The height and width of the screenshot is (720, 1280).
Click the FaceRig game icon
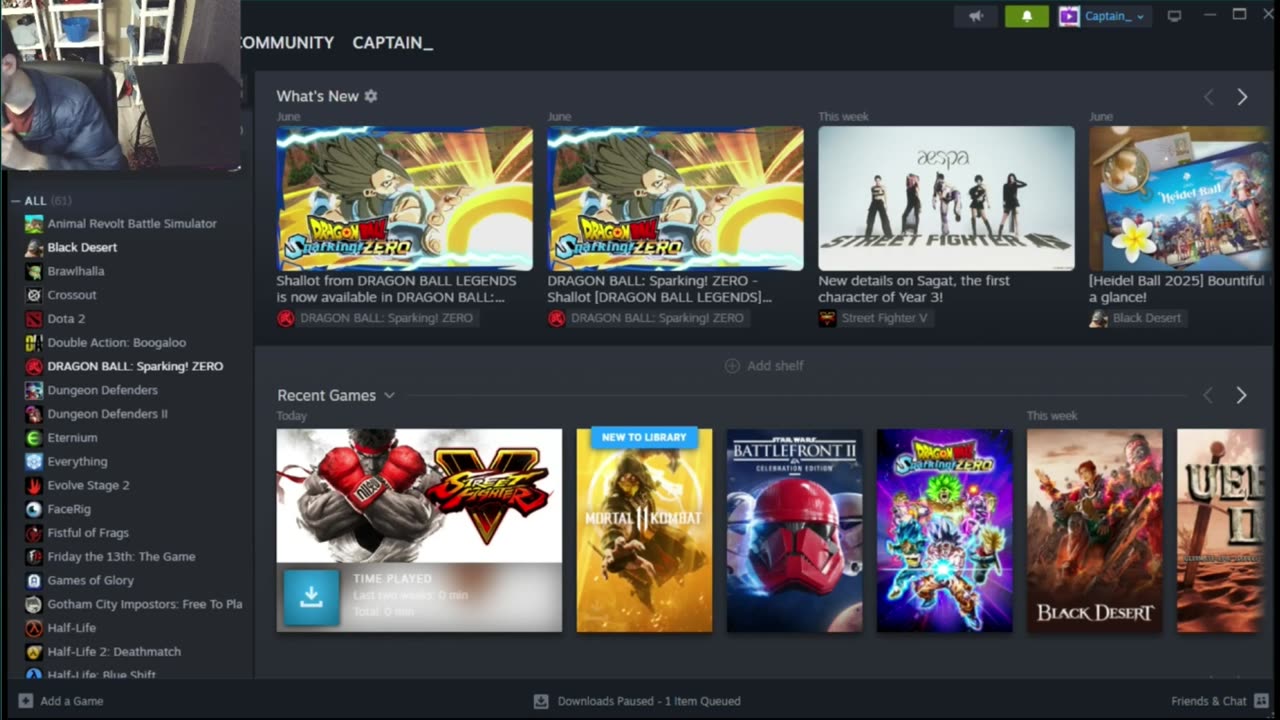pyautogui.click(x=34, y=509)
